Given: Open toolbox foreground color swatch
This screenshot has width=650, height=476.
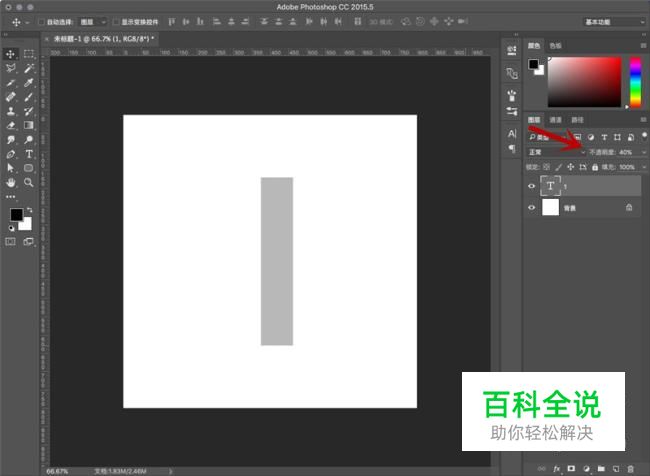Looking at the screenshot, I should click(x=17, y=214).
